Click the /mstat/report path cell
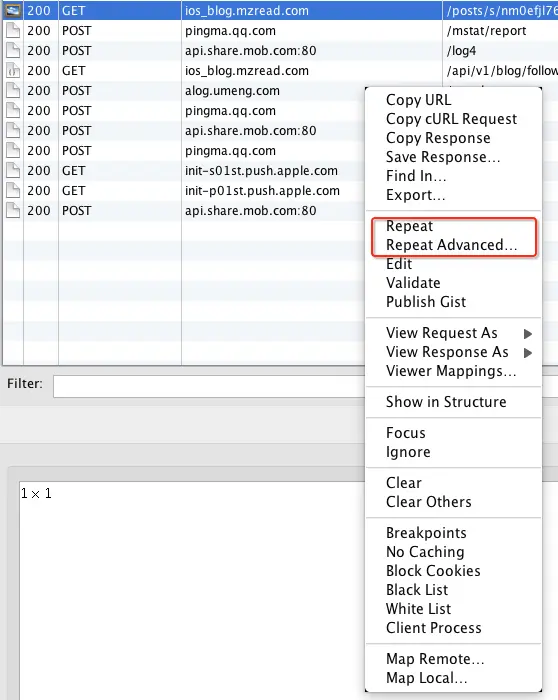The width and height of the screenshot is (558, 700). 486,30
